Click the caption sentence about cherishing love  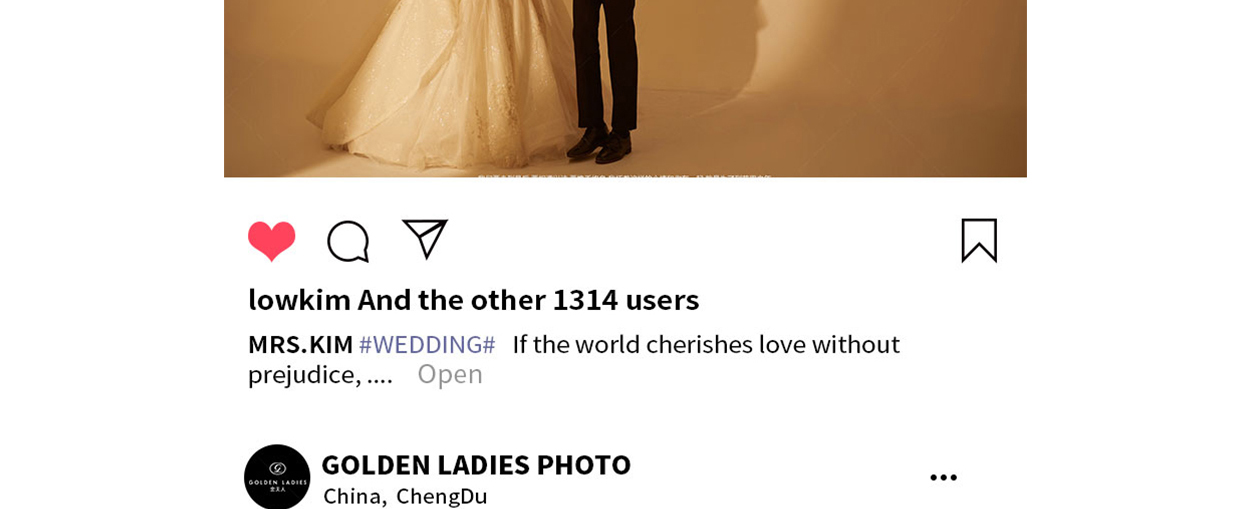point(706,344)
